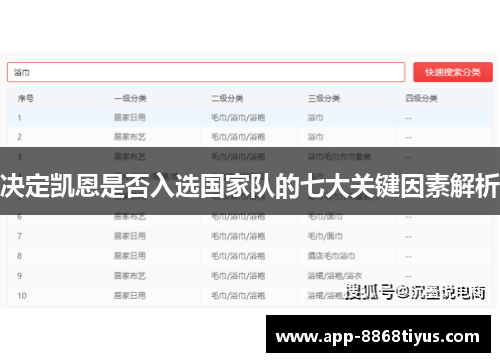The width and height of the screenshot is (500, 362).
Task: Click 酒店毛巾浴巾 in row 8
Action: [331, 256]
